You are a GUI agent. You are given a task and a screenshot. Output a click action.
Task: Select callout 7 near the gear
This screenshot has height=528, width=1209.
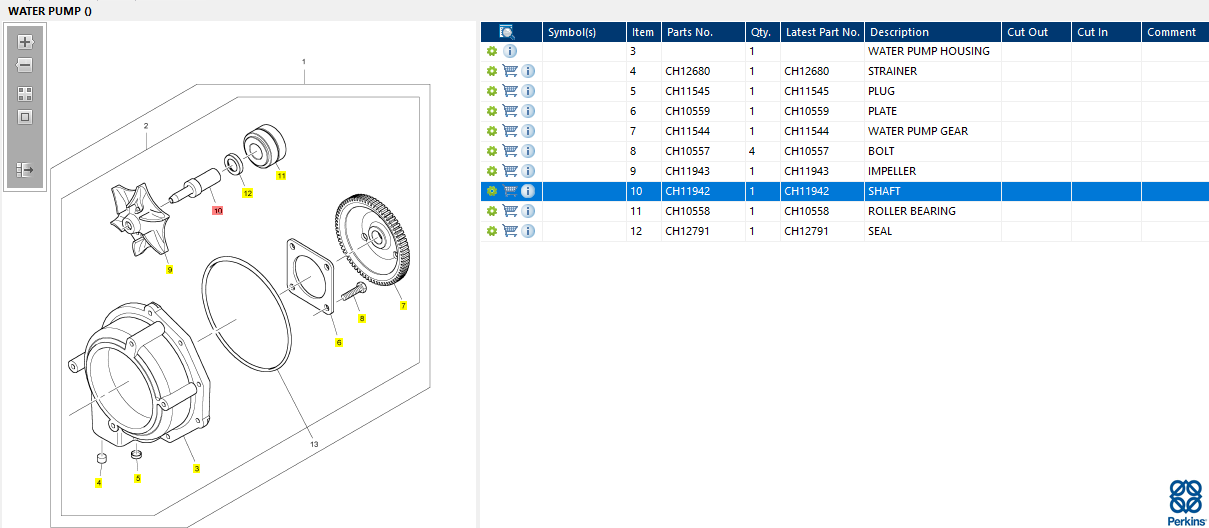tap(403, 305)
